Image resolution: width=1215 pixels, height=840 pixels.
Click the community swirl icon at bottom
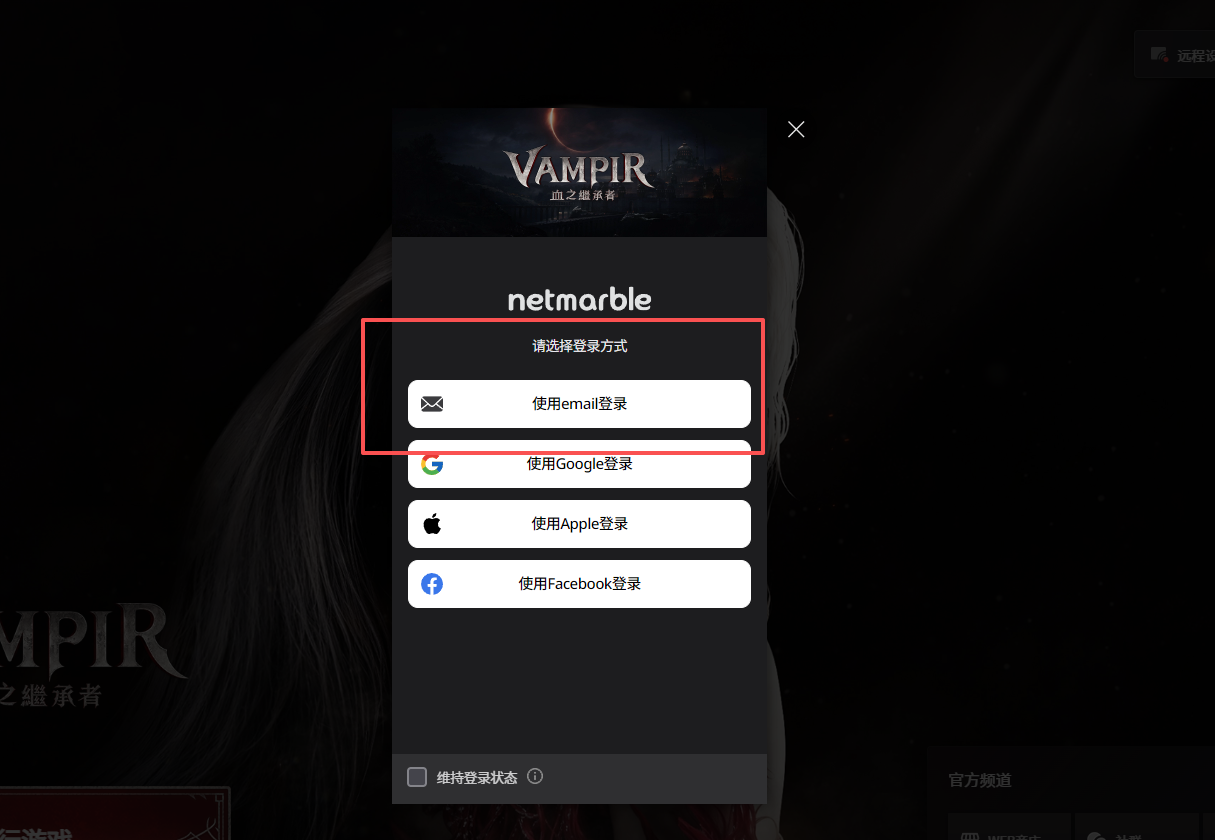click(x=1096, y=836)
